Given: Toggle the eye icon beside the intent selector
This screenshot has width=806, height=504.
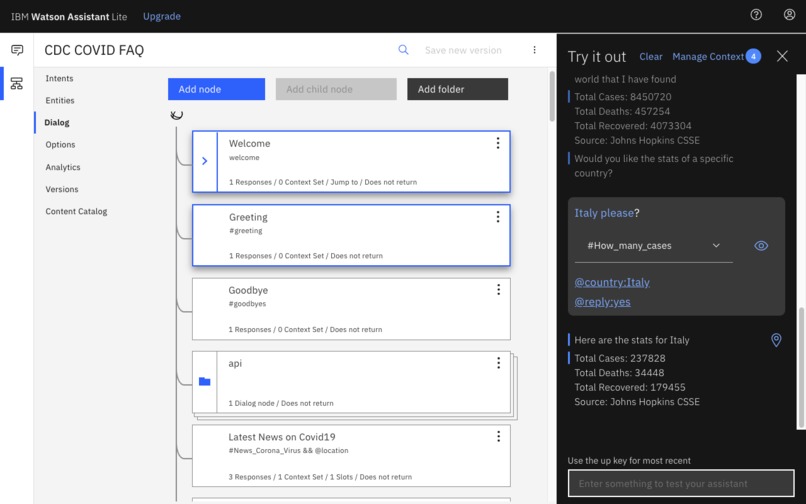Looking at the screenshot, I should pos(761,246).
